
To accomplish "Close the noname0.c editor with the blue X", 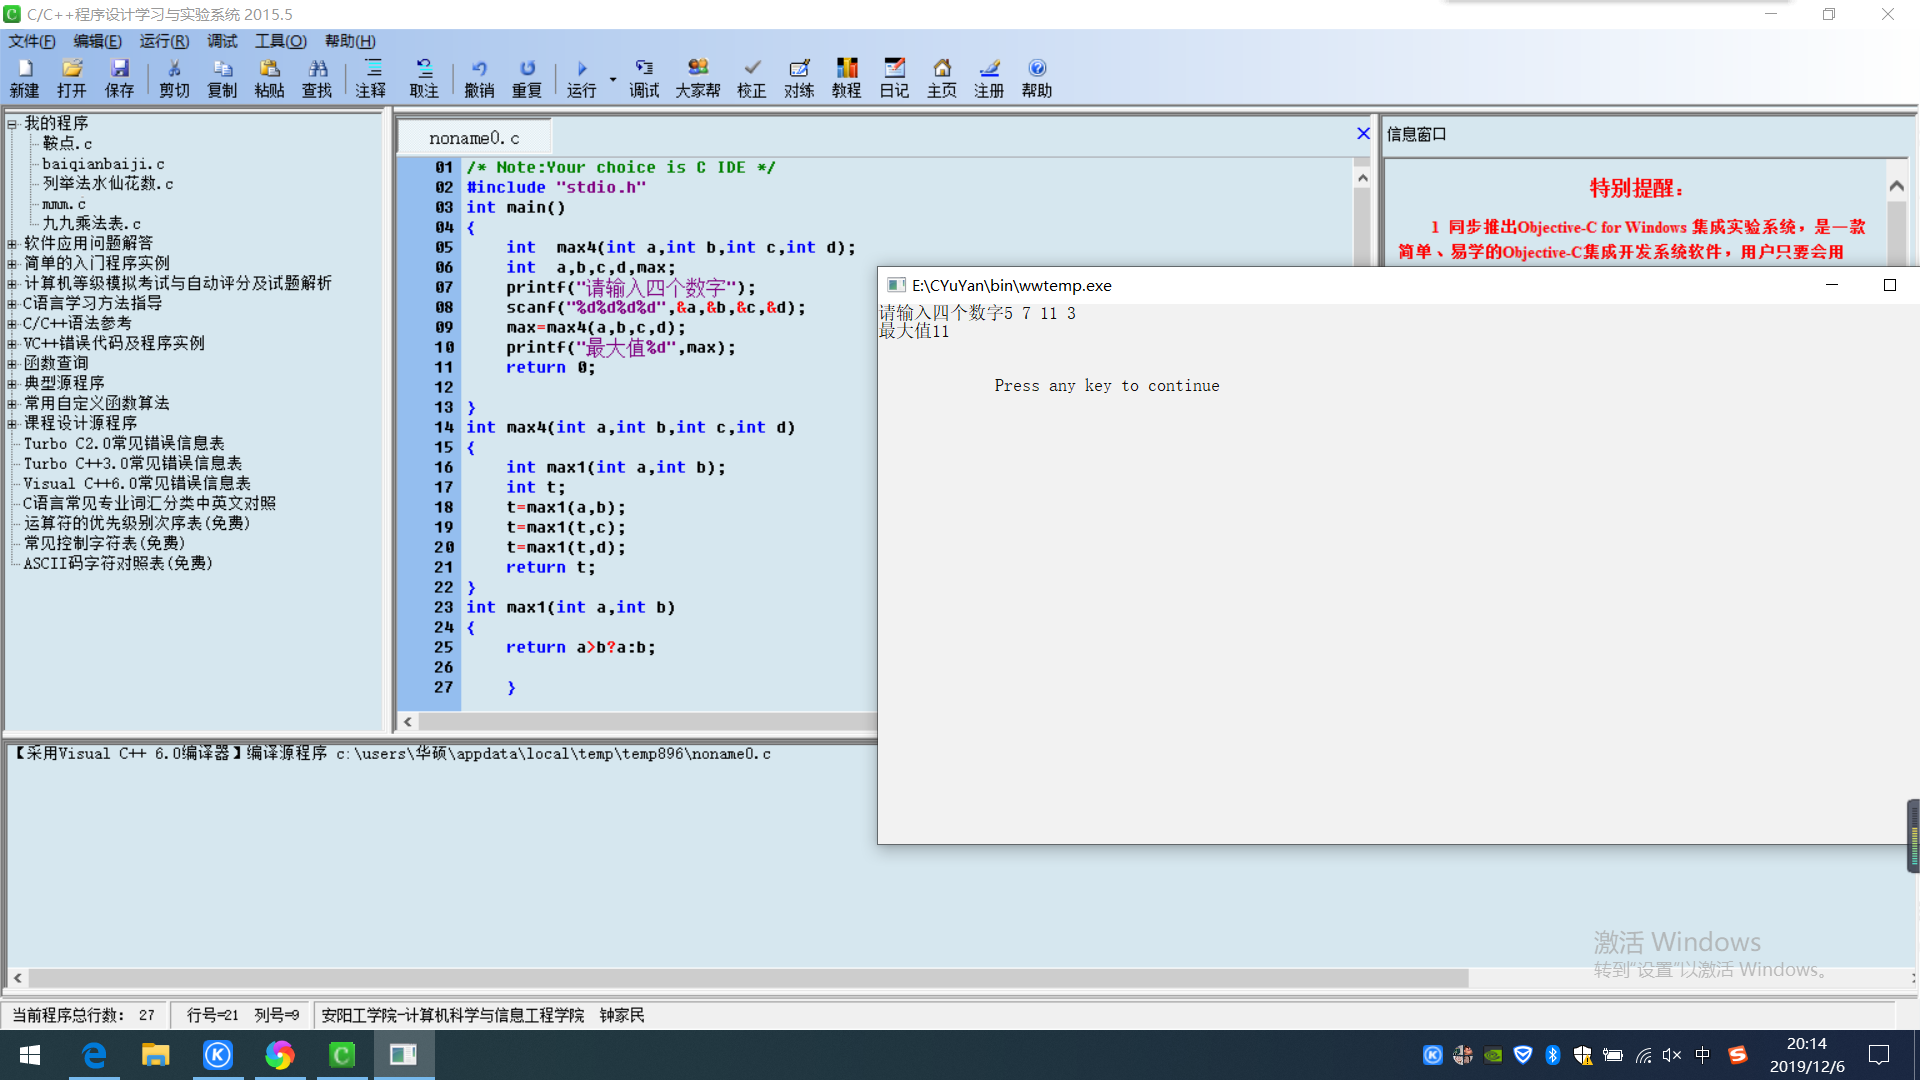I will click(1363, 133).
